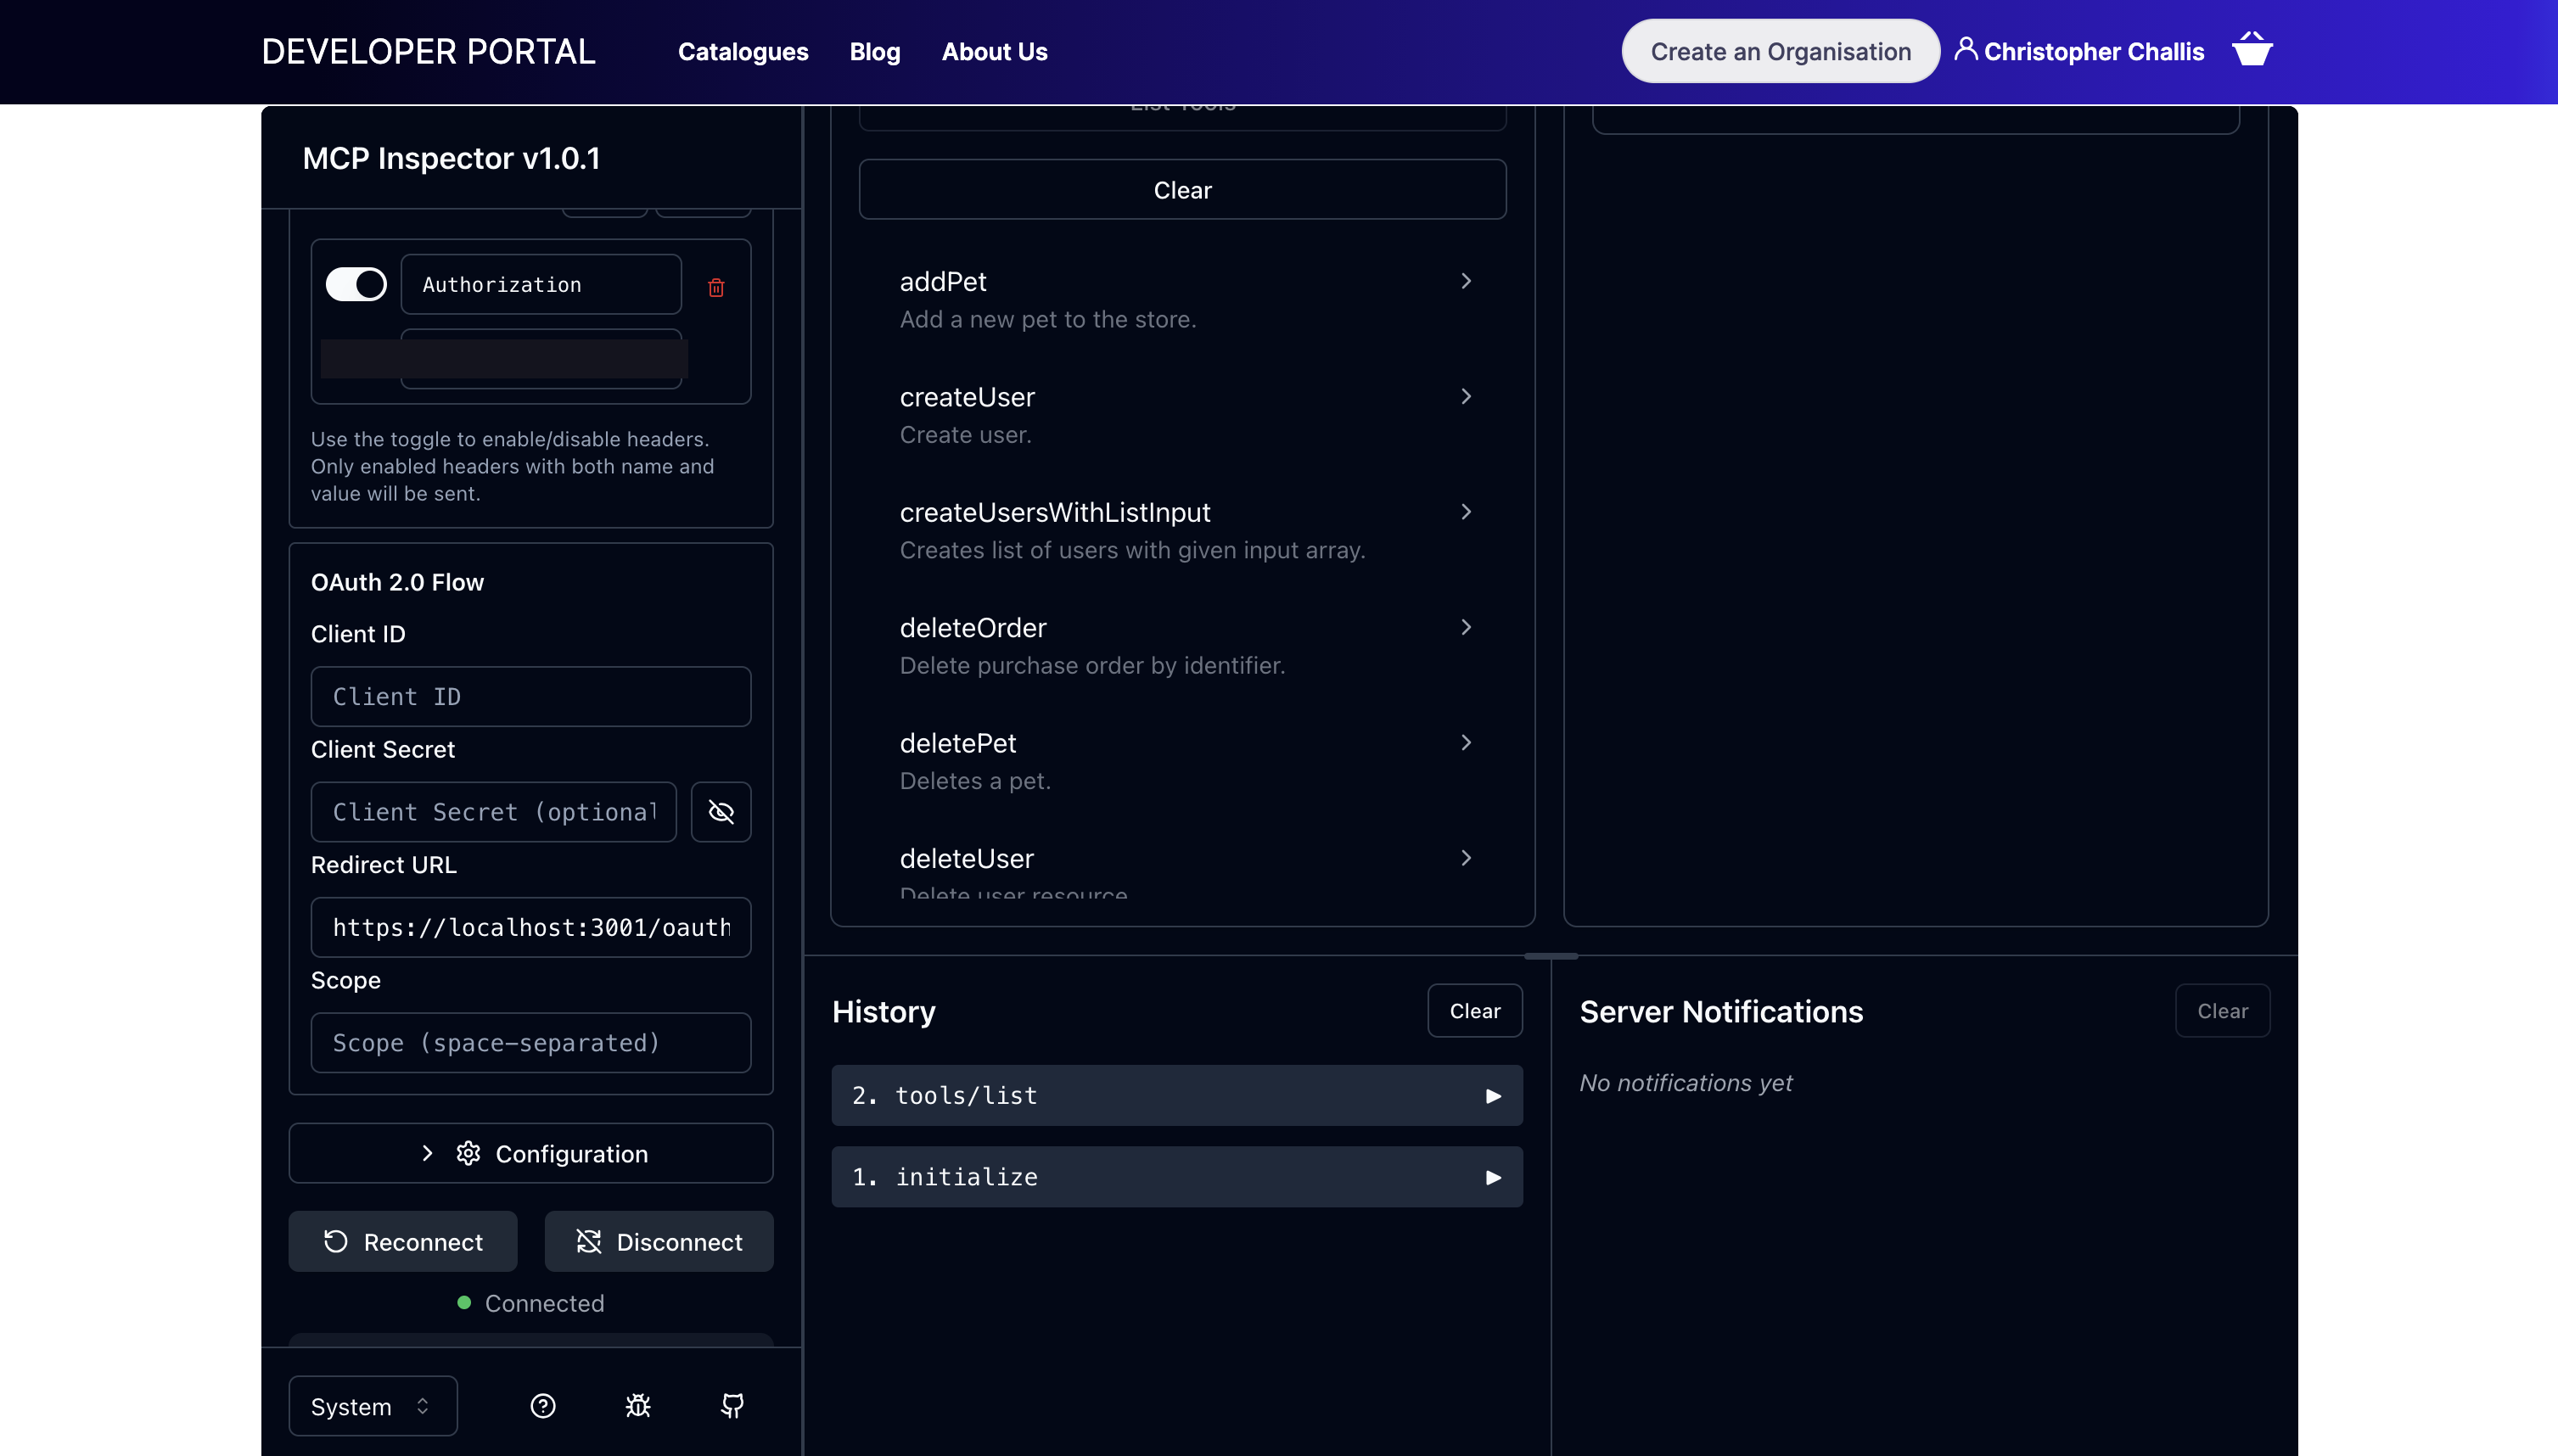This screenshot has width=2558, height=1456.
Task: Expand createUsersWithListInput tool chevron
Action: pyautogui.click(x=1466, y=512)
